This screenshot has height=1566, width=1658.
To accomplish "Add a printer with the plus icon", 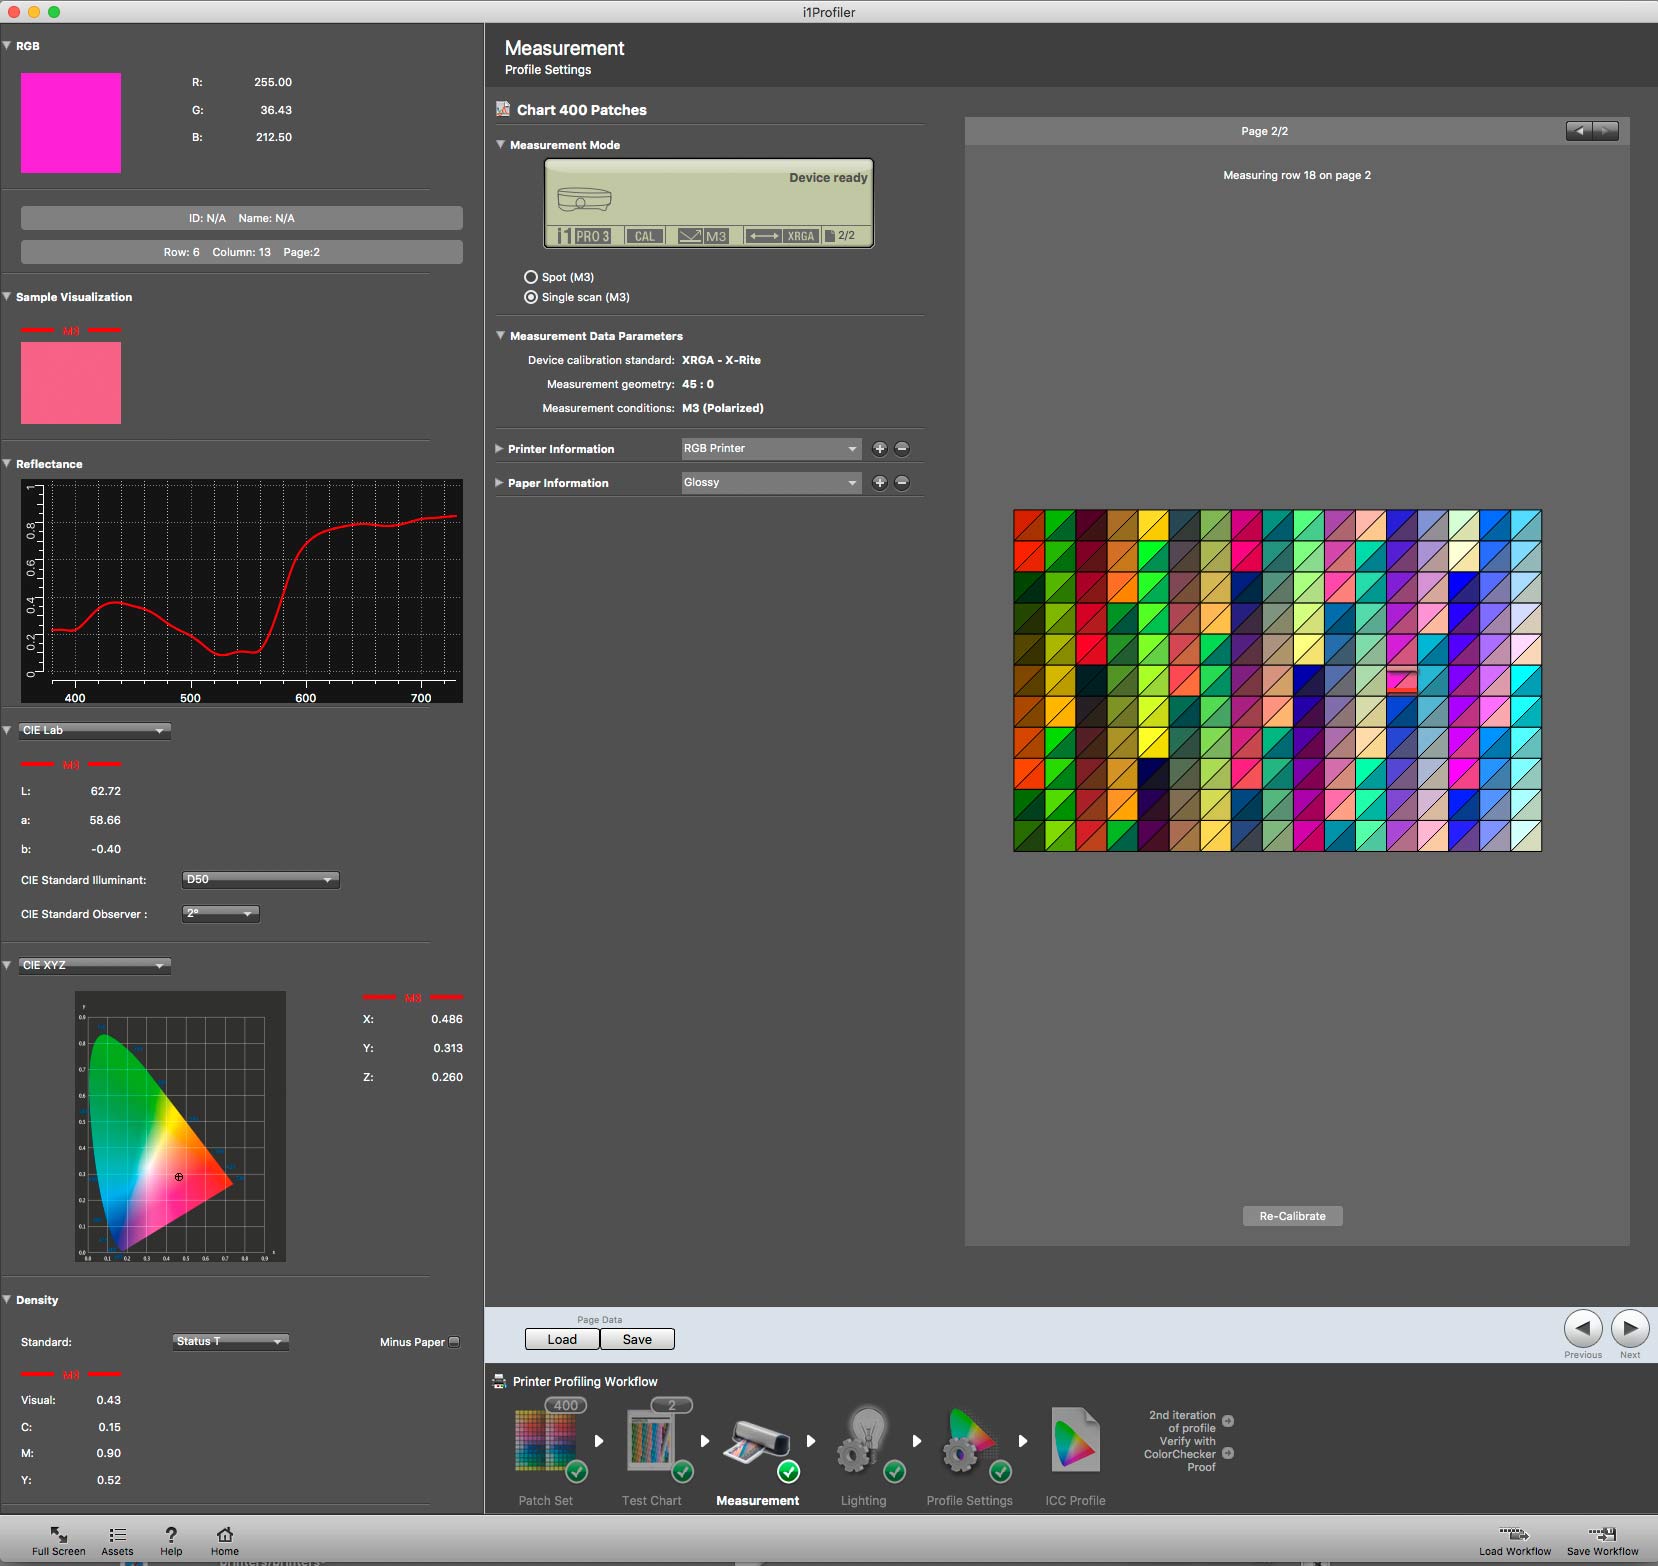I will 880,449.
